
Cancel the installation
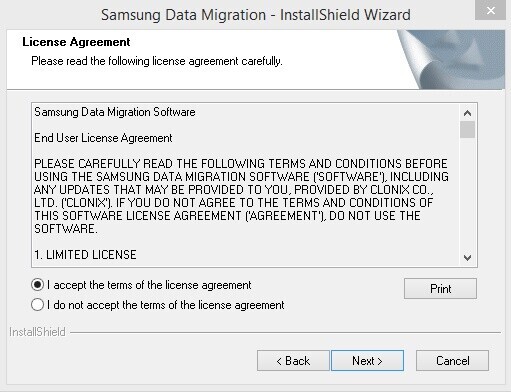pos(452,361)
